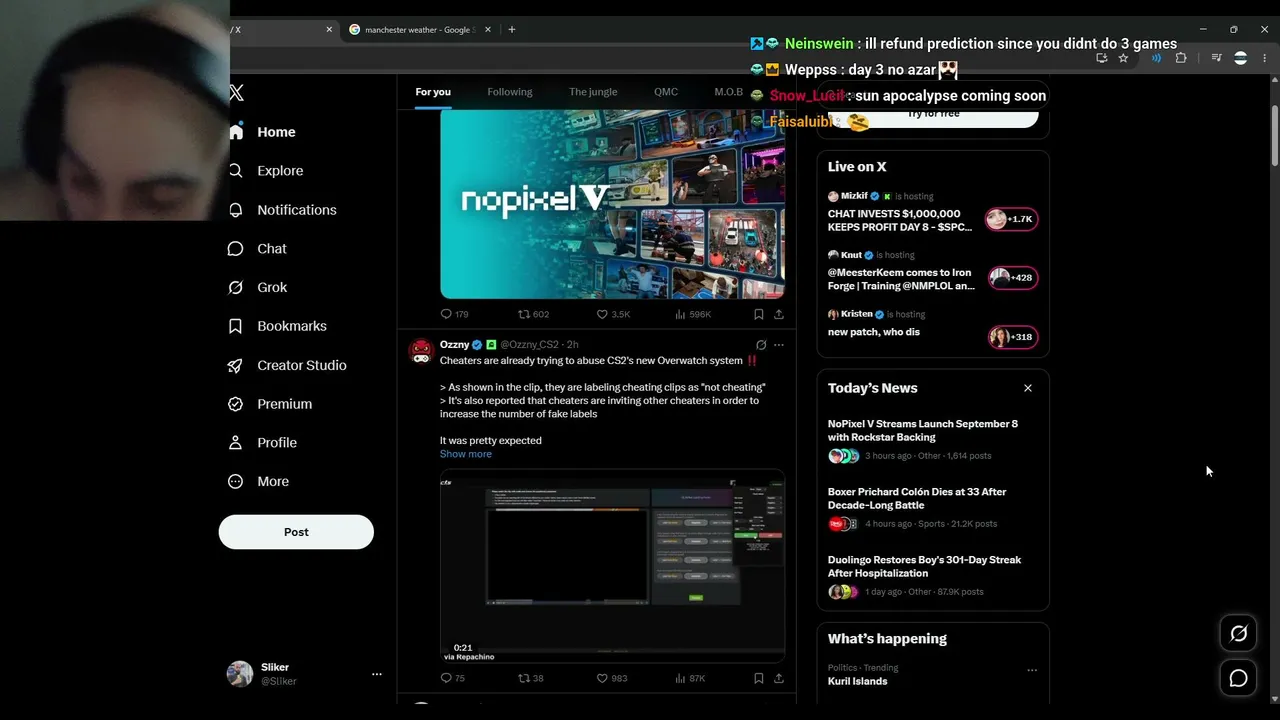Open the nopixel V image

point(612,204)
